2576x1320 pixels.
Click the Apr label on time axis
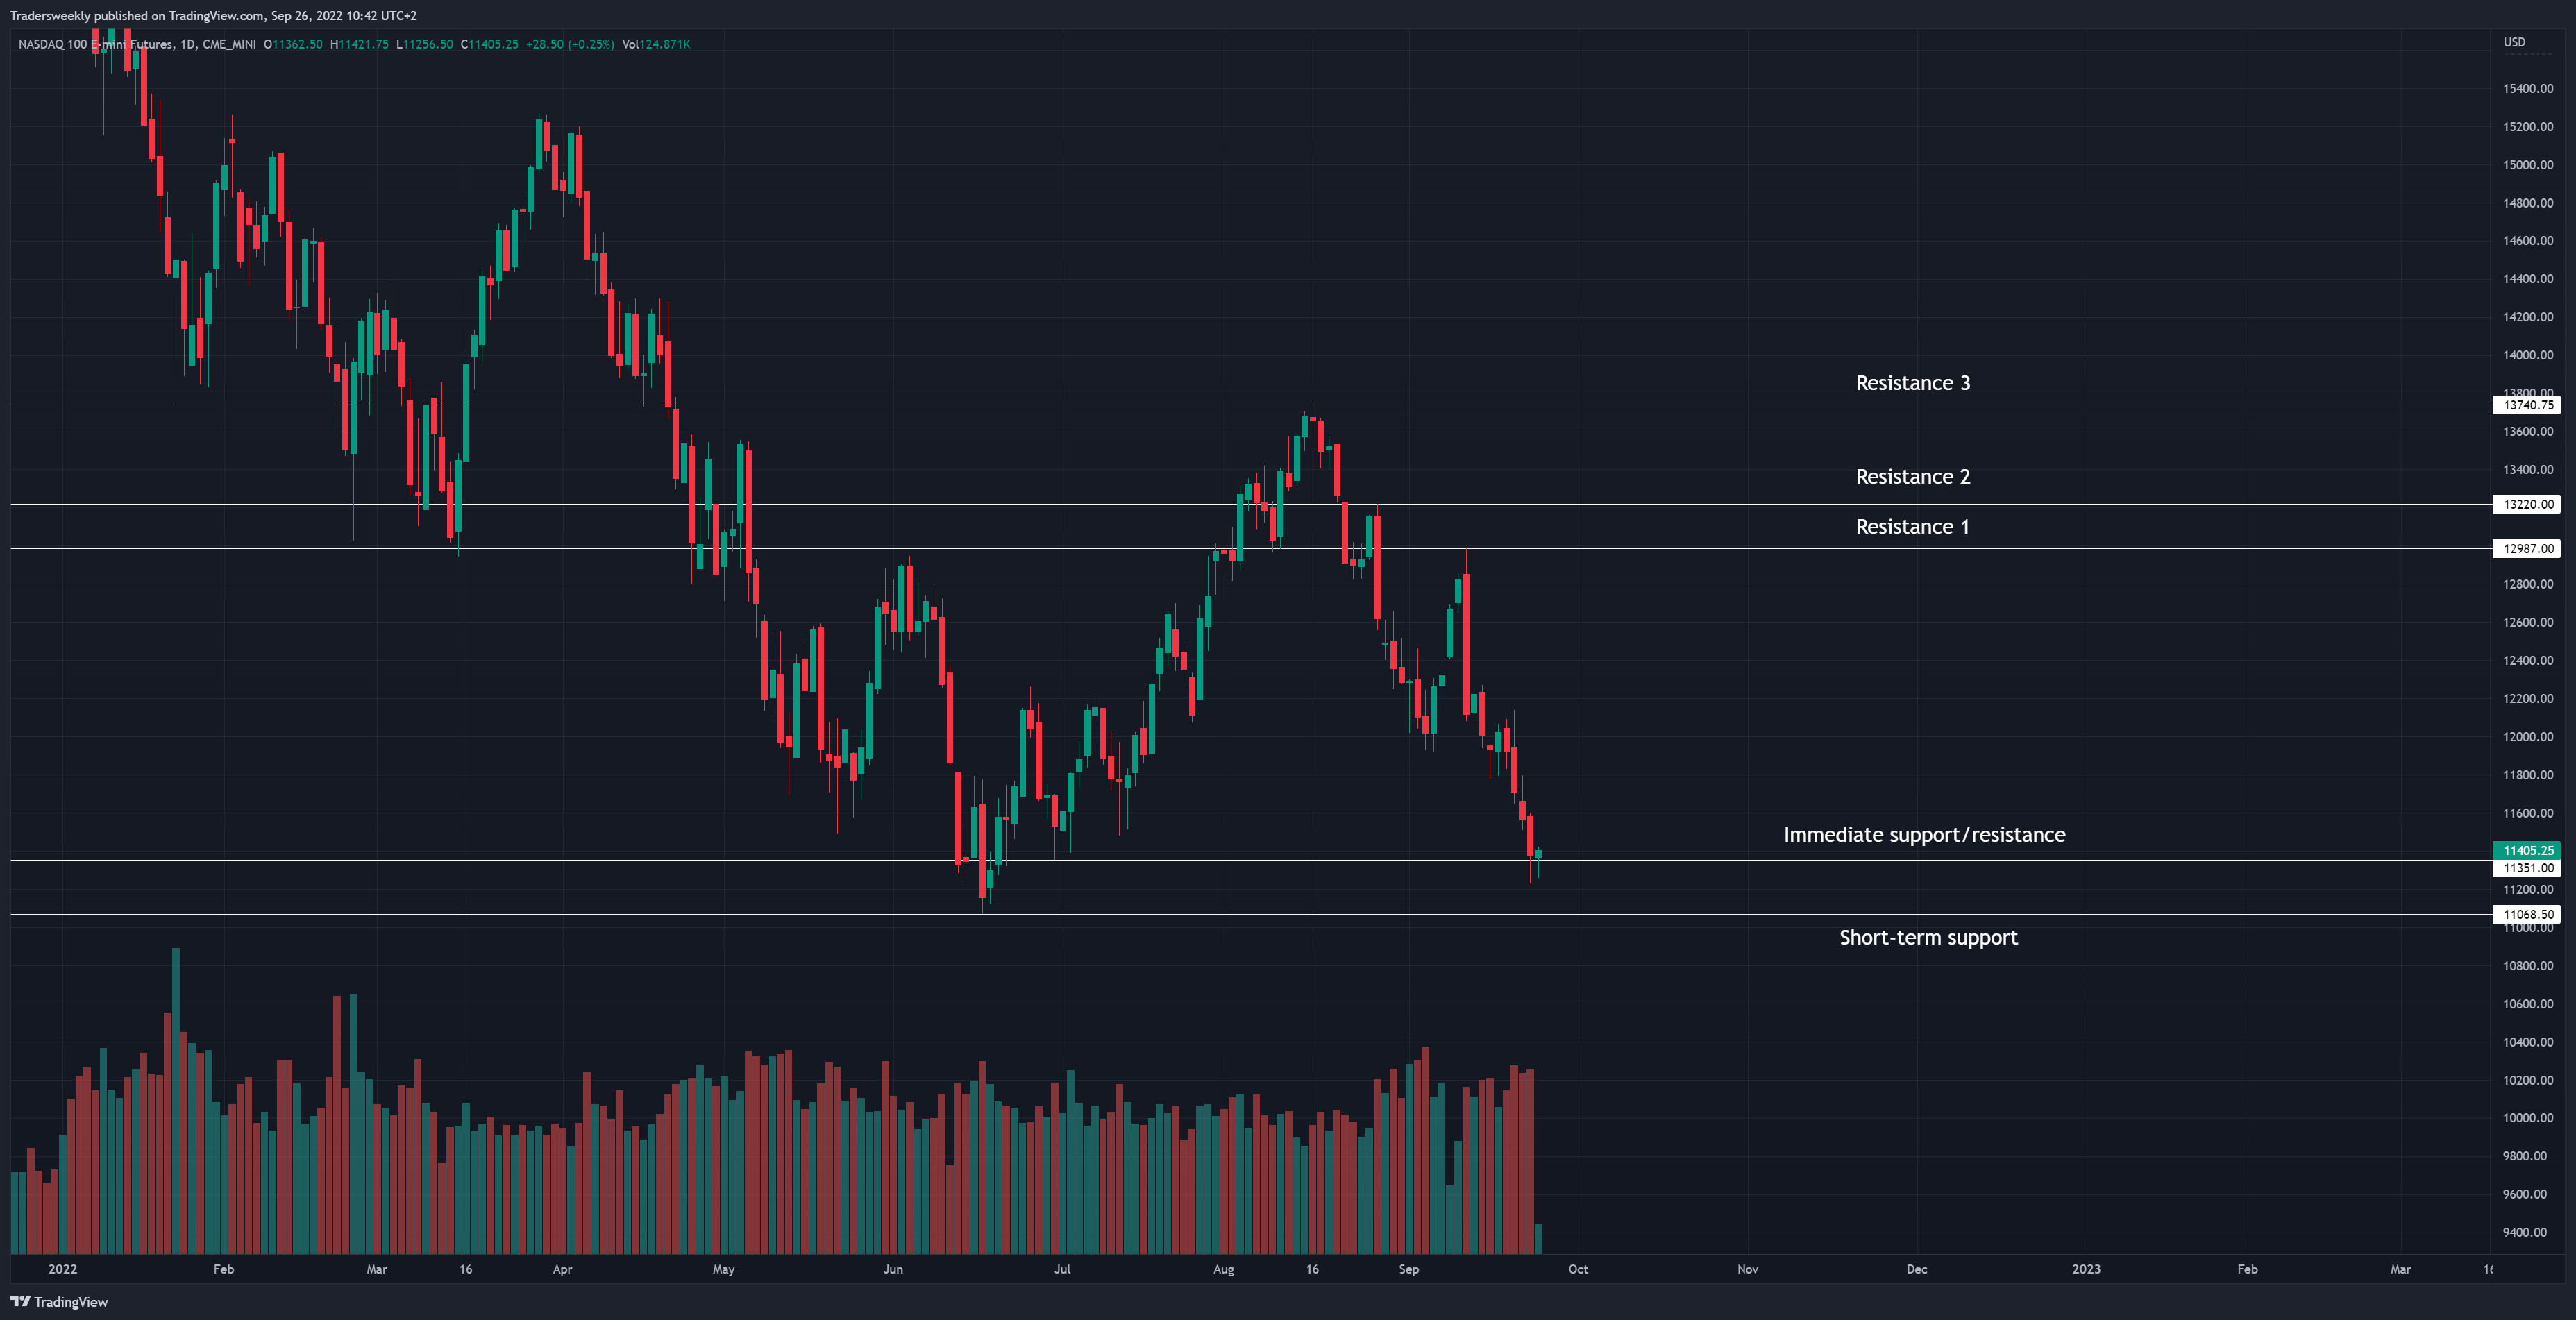[x=562, y=1269]
